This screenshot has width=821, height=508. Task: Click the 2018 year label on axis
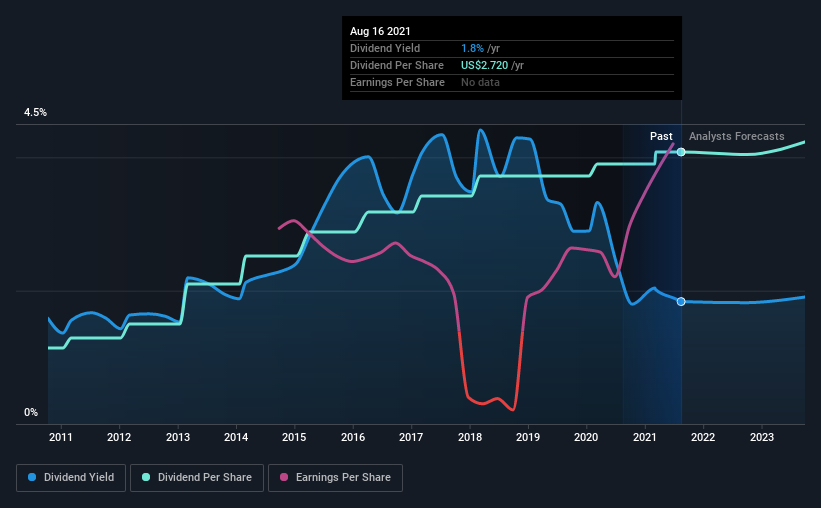pos(470,437)
